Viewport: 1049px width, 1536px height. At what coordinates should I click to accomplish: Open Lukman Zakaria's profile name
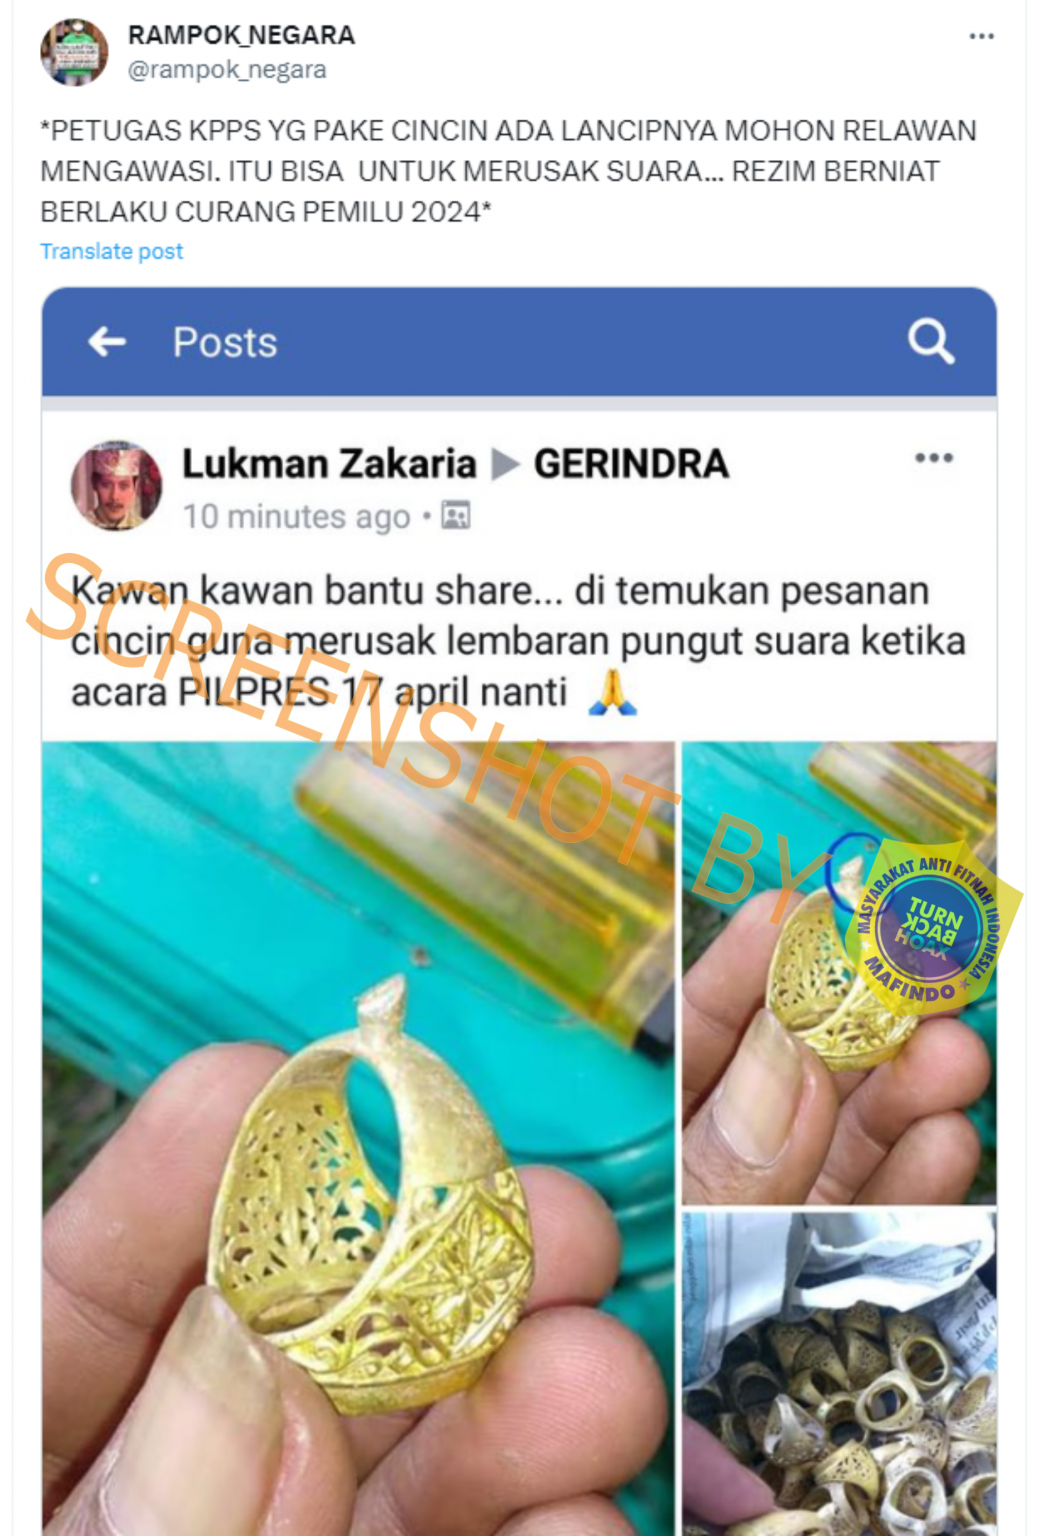point(329,464)
